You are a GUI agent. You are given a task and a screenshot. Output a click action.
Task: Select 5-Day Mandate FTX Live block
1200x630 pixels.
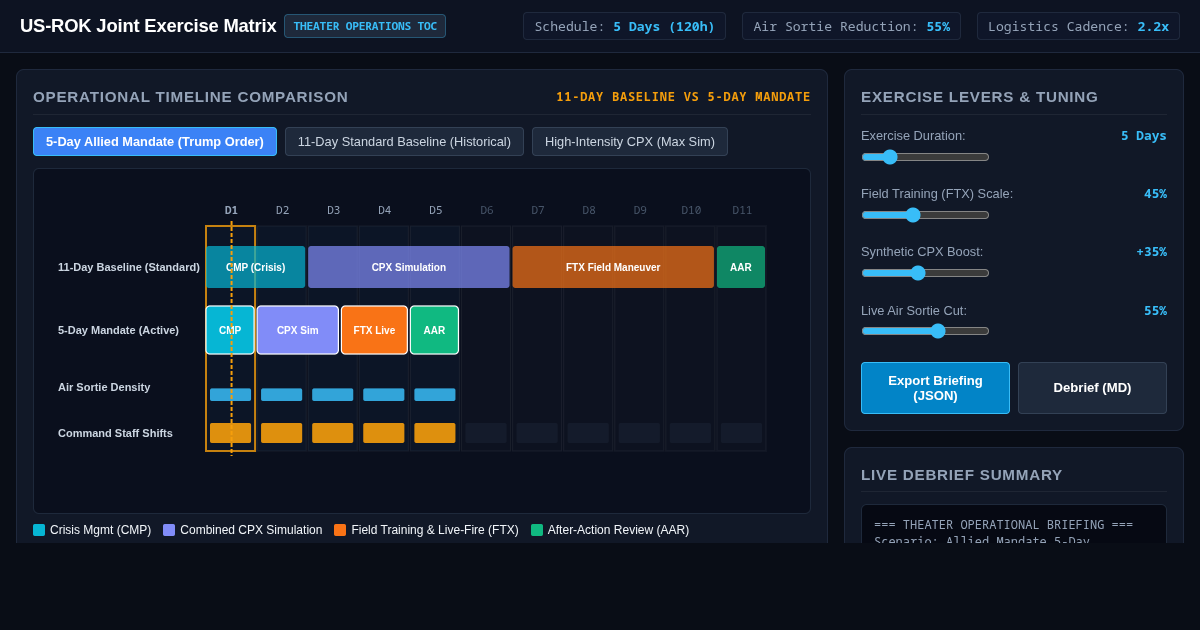pyautogui.click(x=374, y=330)
